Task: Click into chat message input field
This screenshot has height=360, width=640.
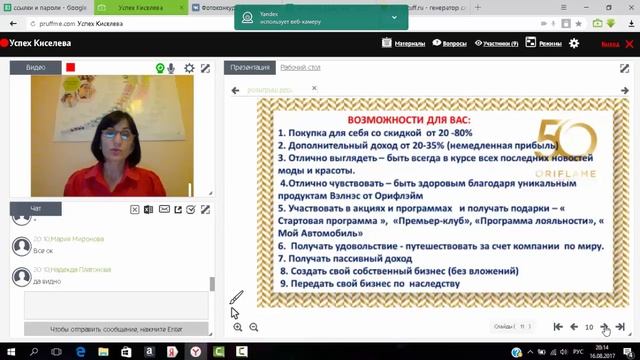Action: coord(116,305)
